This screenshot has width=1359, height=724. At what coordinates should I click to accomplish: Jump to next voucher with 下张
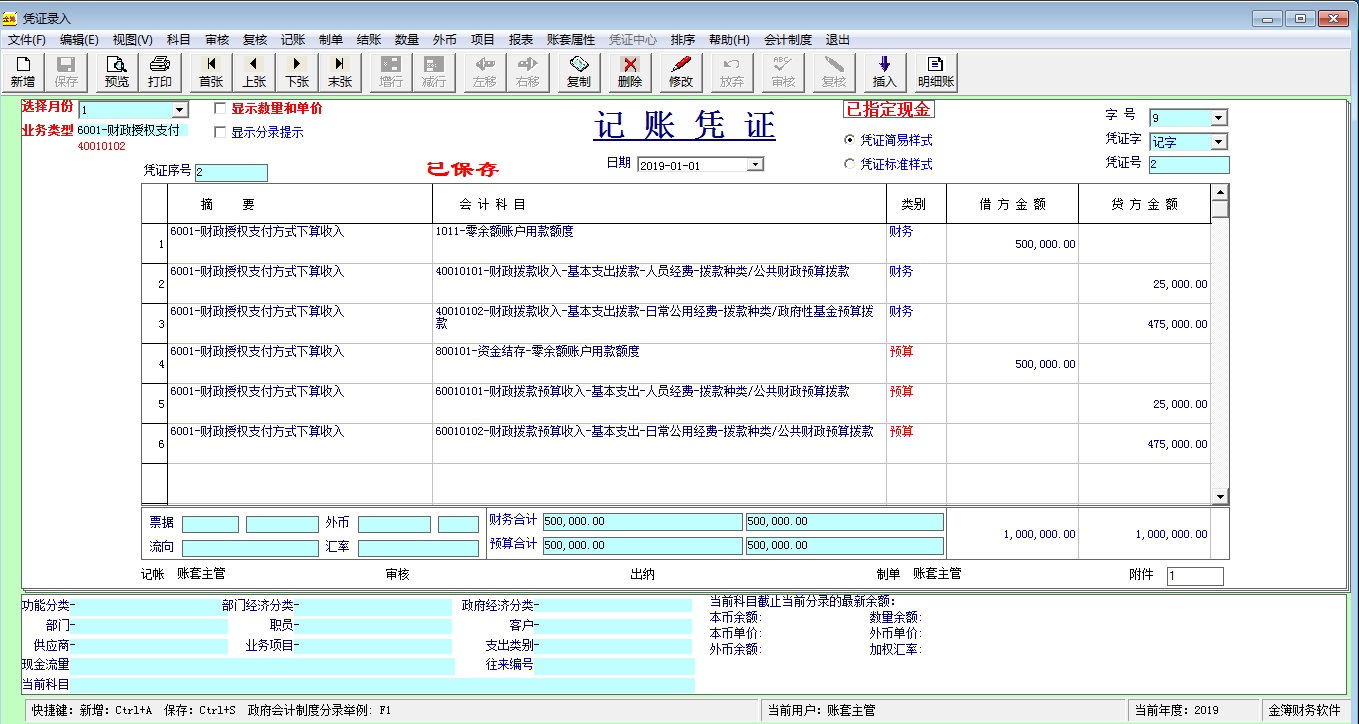tap(297, 72)
